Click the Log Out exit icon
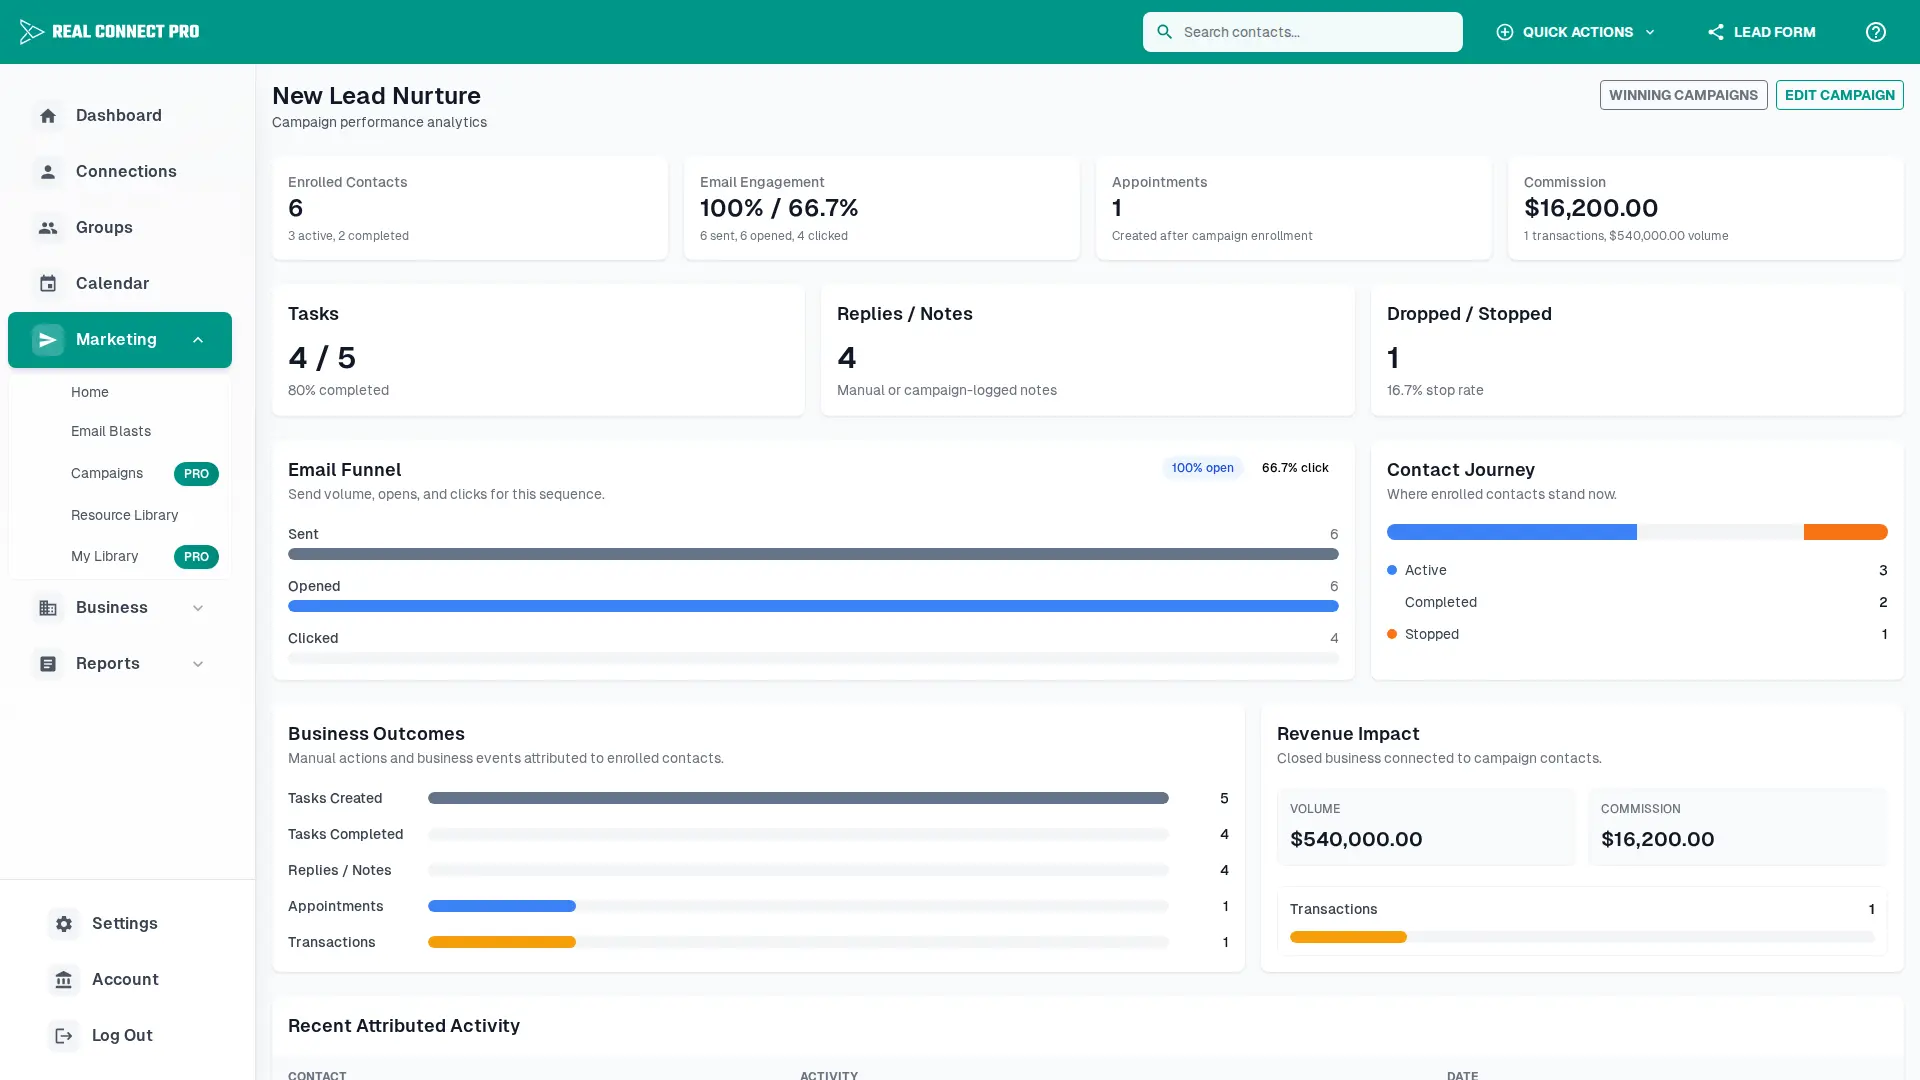The image size is (1920, 1080). coord(64,1036)
